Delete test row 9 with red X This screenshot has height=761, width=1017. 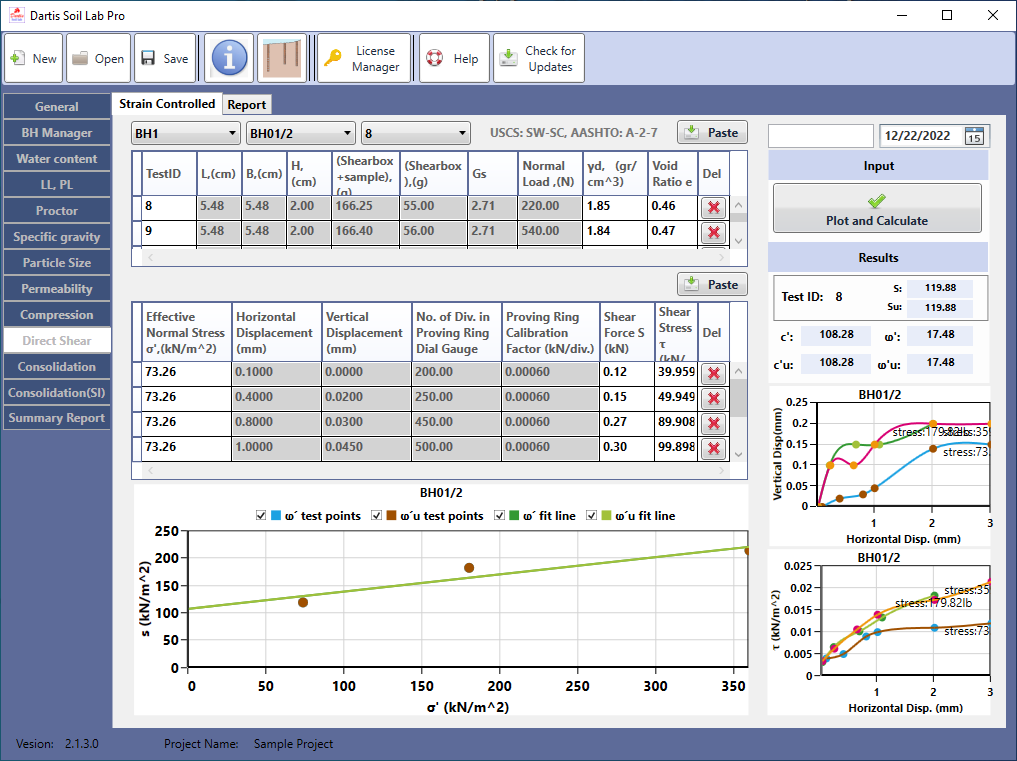(x=713, y=232)
